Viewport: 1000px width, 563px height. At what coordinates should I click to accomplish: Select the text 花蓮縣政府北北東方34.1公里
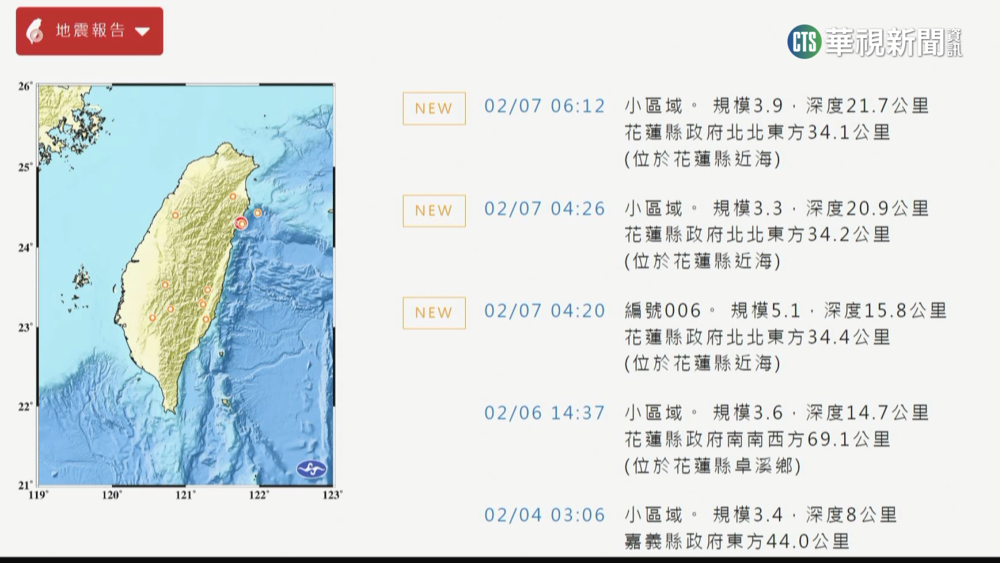coord(757,133)
